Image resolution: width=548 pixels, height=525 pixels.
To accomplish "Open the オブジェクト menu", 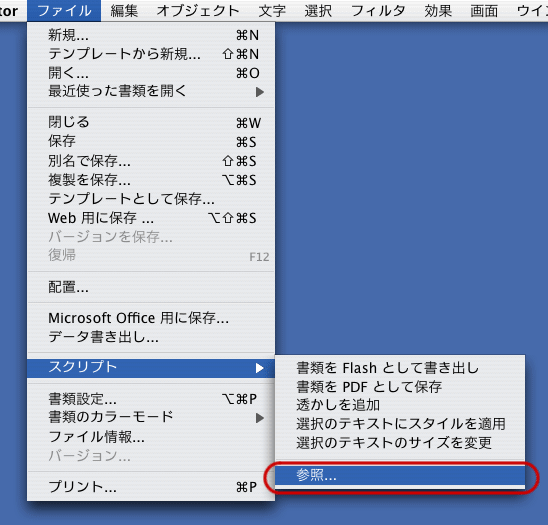I will 198,11.
